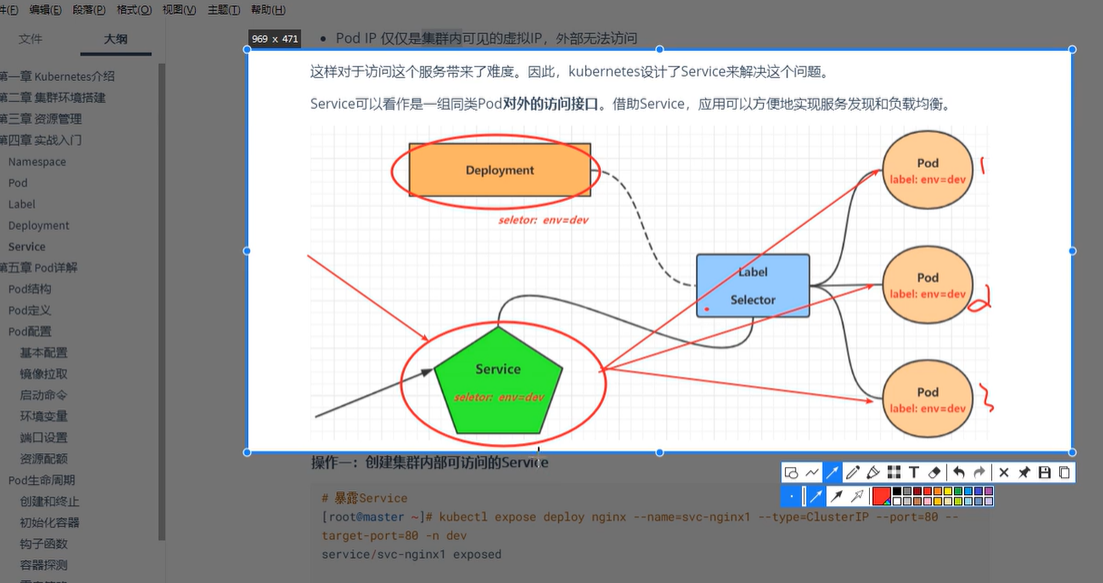Choose the thin line arrow style
This screenshot has height=583, width=1103.
pos(816,496)
